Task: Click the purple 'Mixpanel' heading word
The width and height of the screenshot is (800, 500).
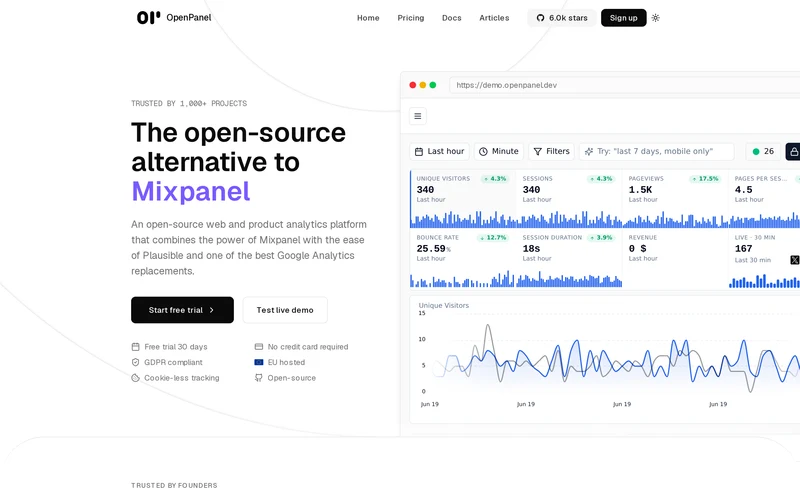Action: 191,191
